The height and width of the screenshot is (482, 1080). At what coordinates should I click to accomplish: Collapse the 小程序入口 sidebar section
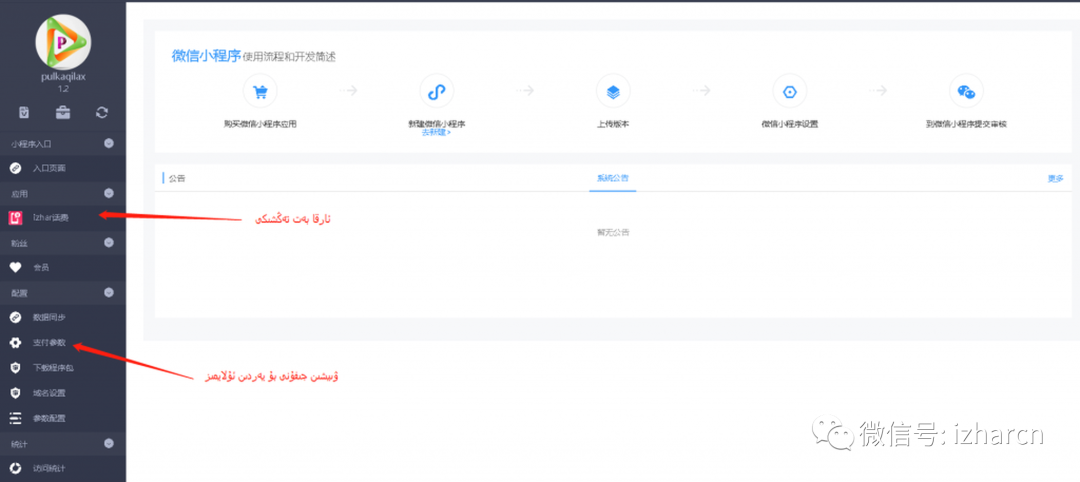108,143
